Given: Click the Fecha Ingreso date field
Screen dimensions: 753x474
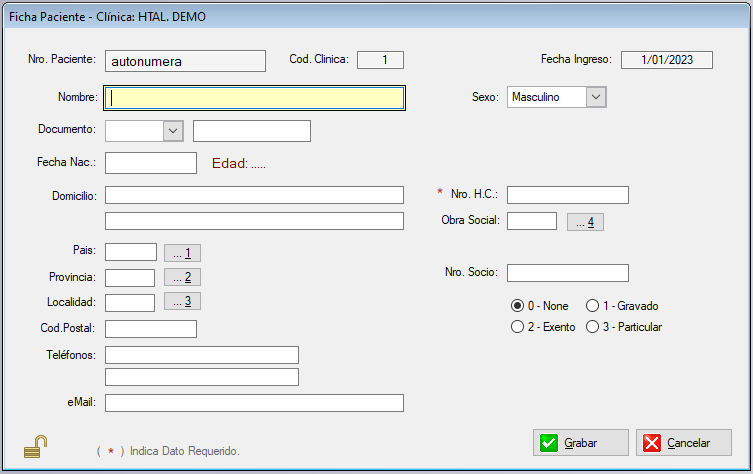Looking at the screenshot, I should coord(666,60).
